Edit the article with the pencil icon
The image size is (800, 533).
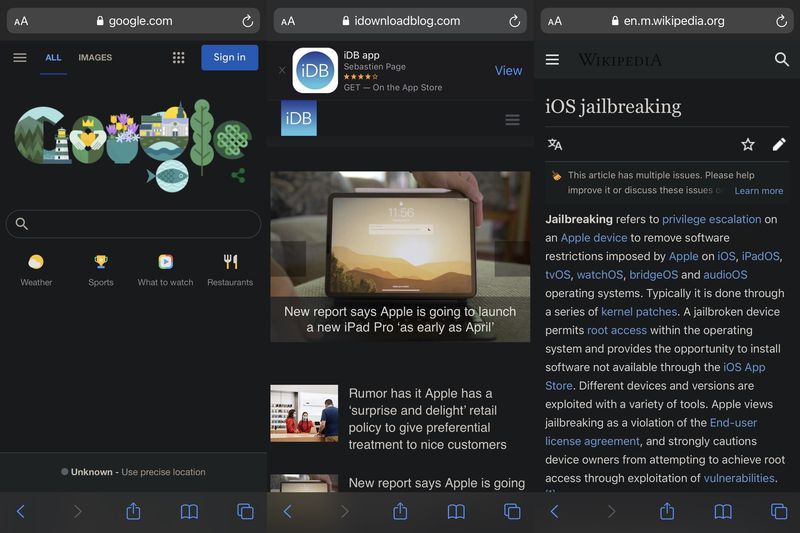779,144
